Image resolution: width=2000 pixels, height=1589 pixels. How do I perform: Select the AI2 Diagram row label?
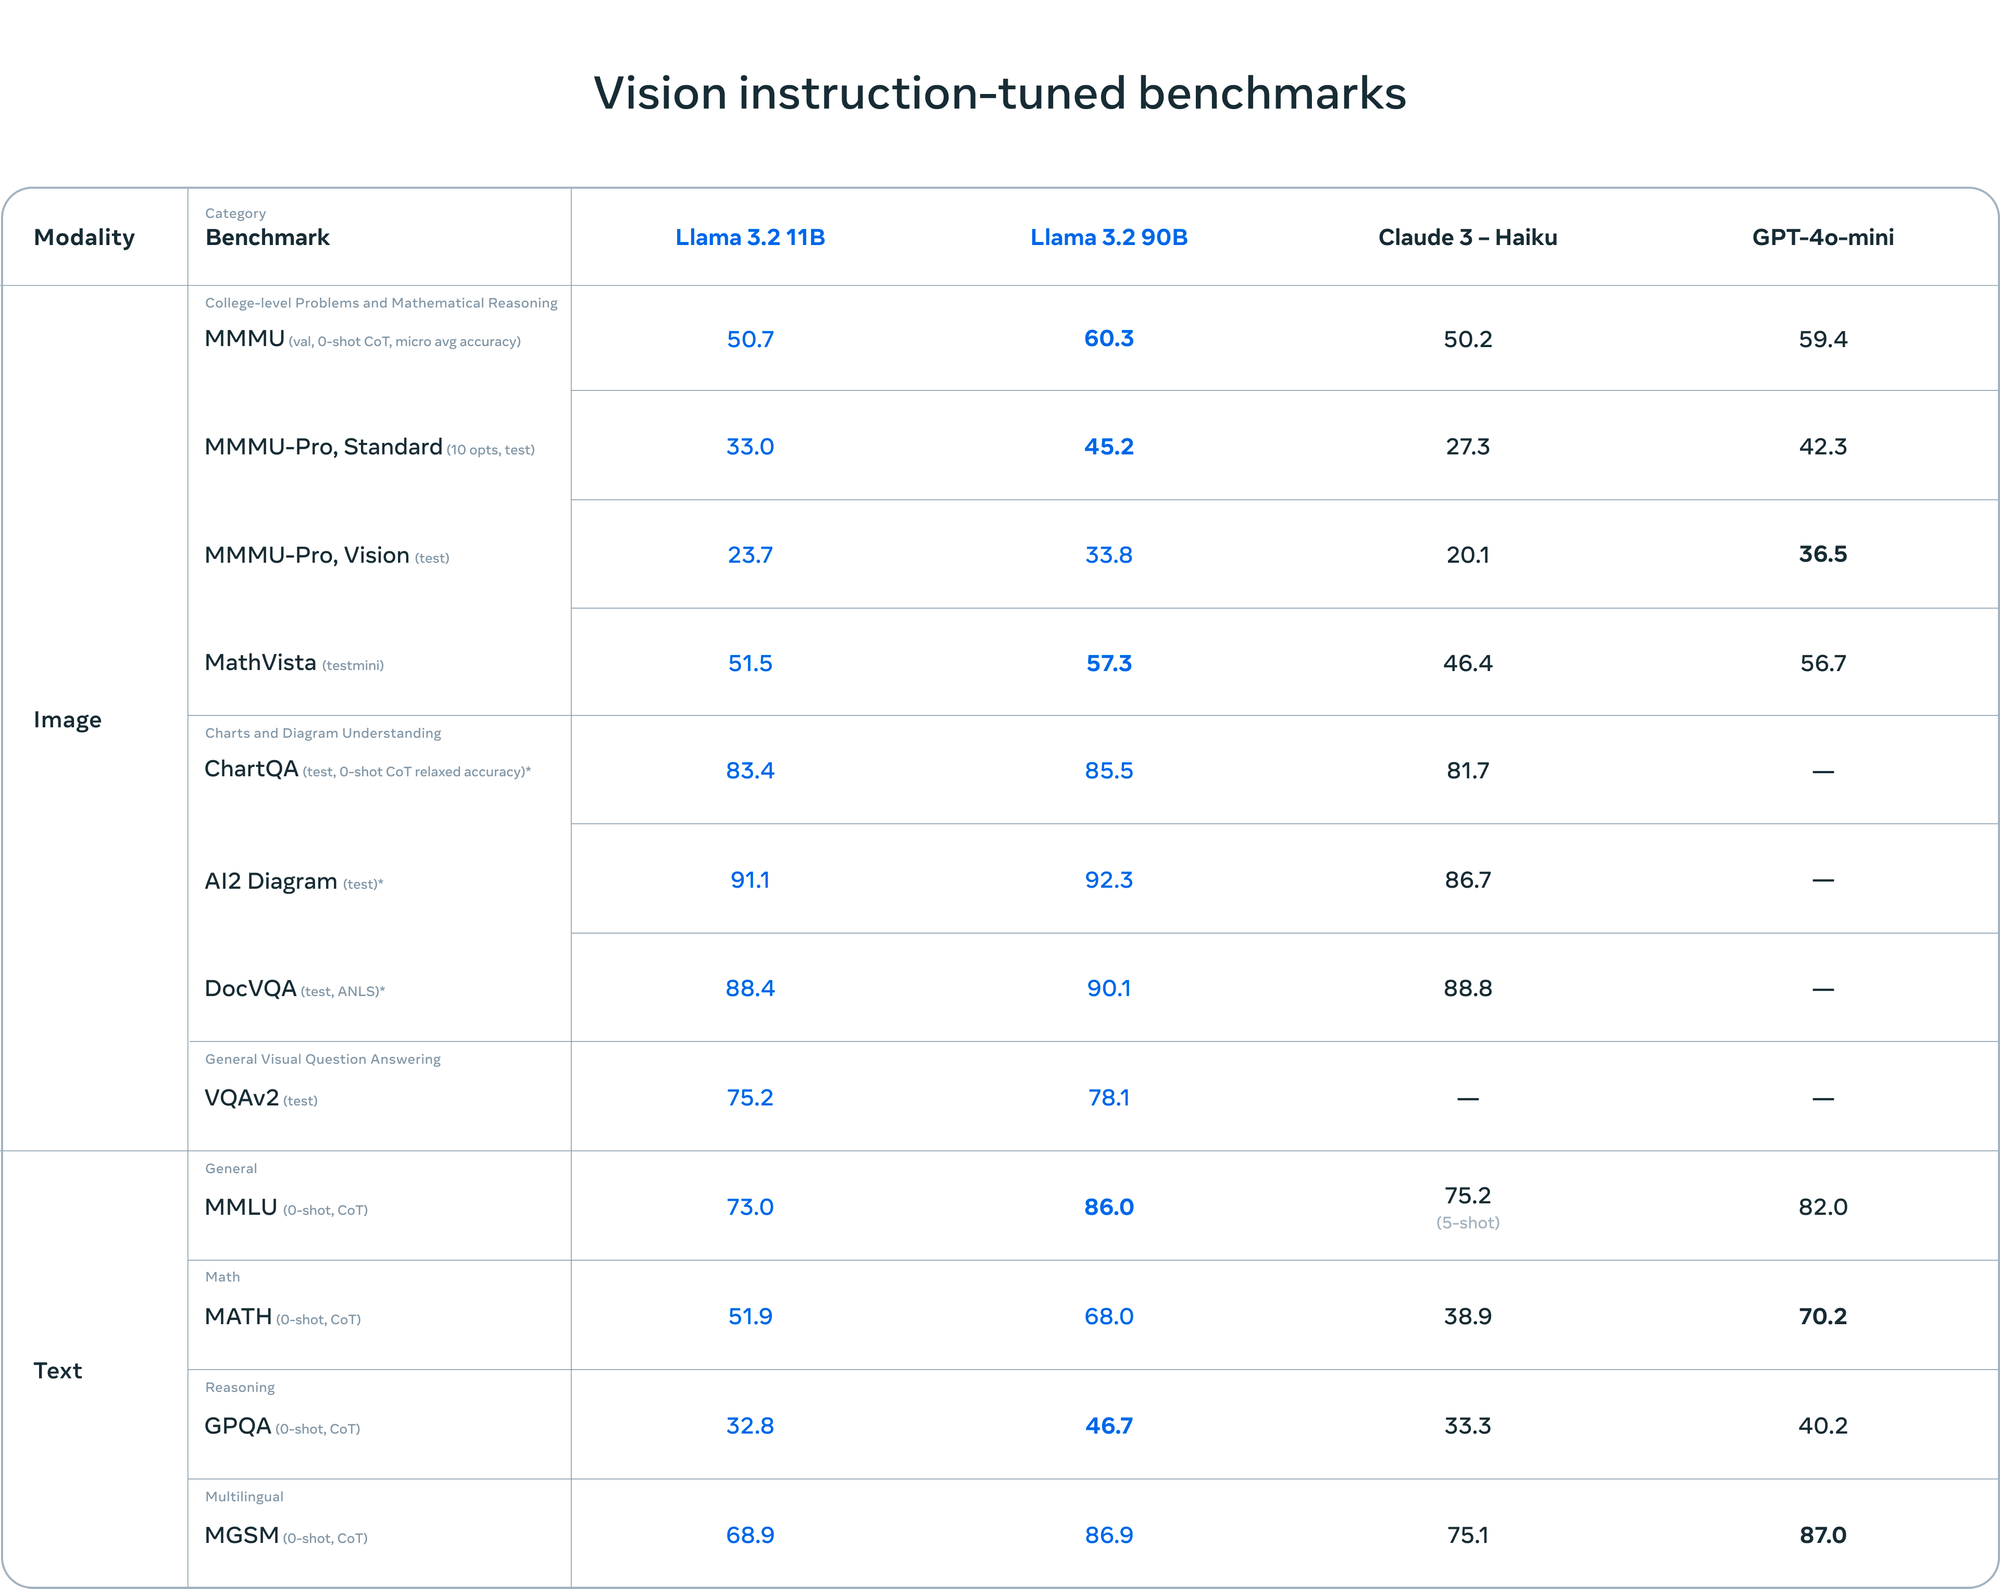click(x=270, y=881)
